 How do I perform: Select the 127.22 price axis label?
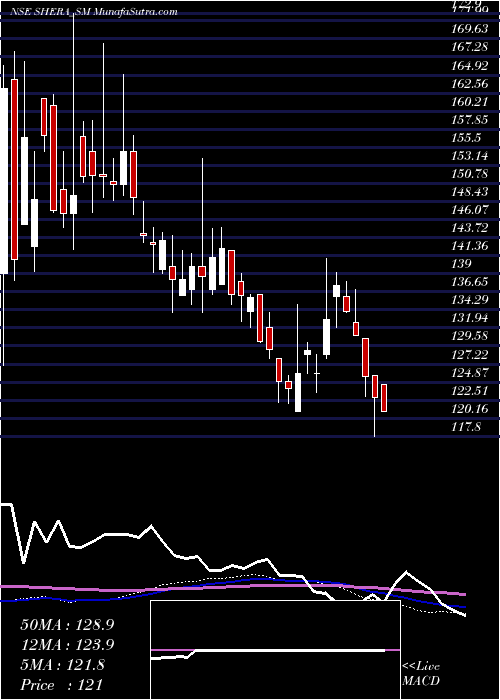pos(470,354)
